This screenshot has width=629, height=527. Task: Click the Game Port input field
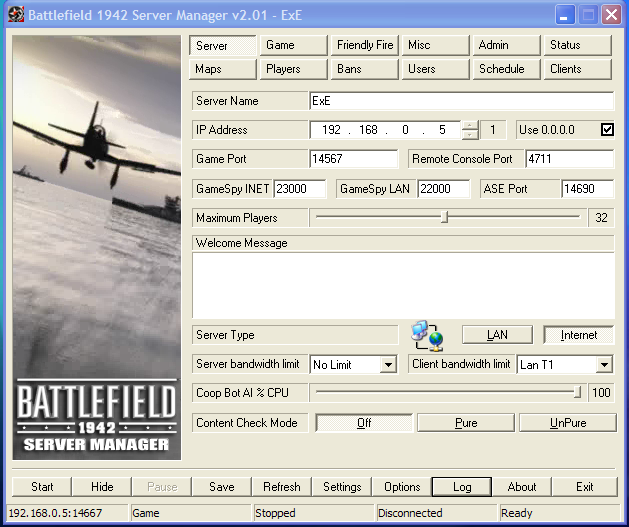(x=353, y=159)
